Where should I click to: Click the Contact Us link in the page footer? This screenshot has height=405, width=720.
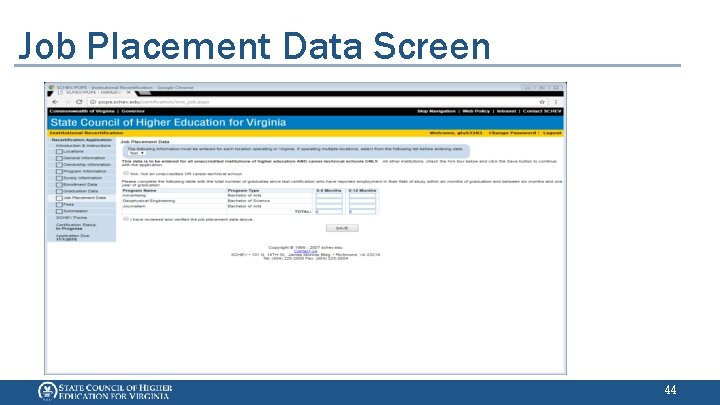tap(305, 251)
